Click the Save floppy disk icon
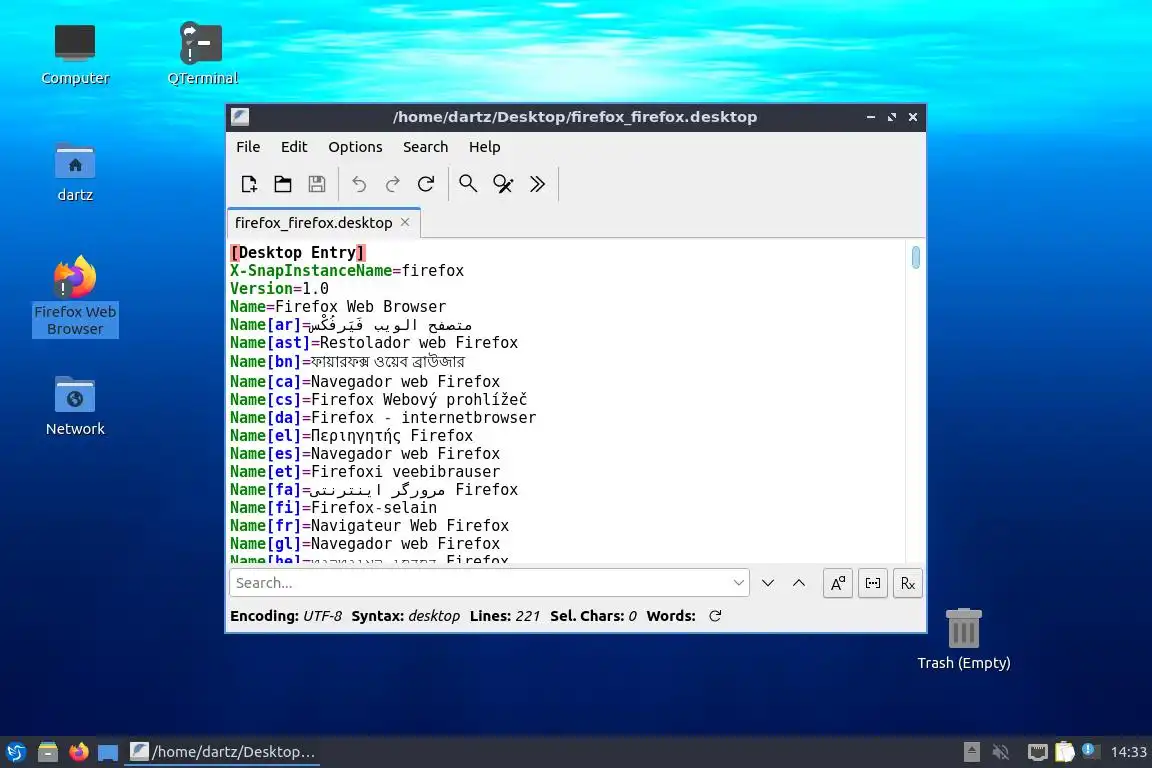This screenshot has height=768, width=1152. tap(317, 184)
